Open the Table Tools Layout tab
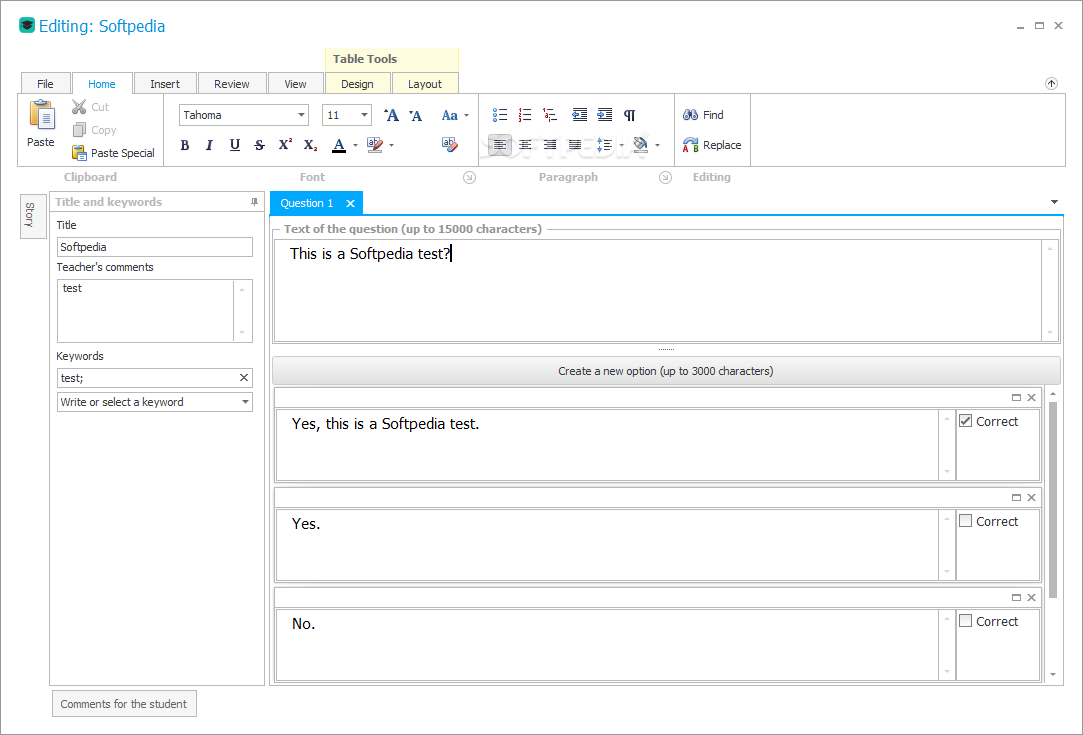This screenshot has height=735, width=1083. coord(425,84)
